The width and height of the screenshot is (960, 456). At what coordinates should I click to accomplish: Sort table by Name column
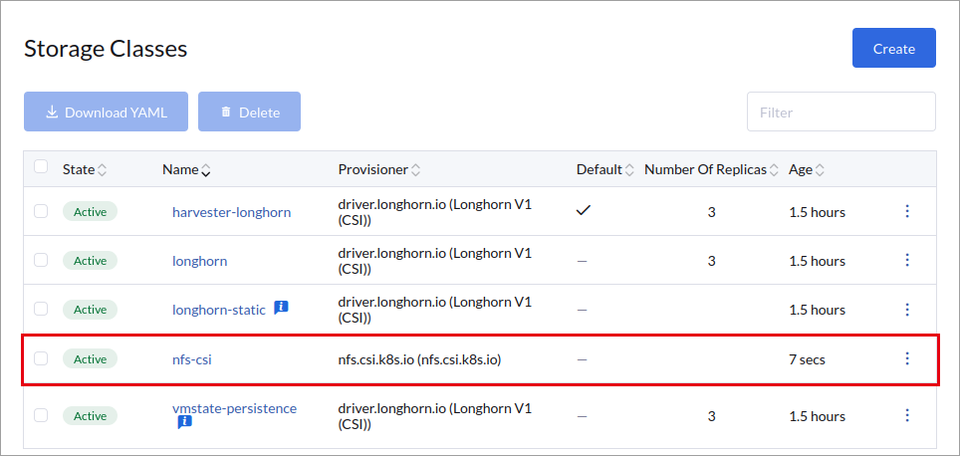pyautogui.click(x=186, y=170)
